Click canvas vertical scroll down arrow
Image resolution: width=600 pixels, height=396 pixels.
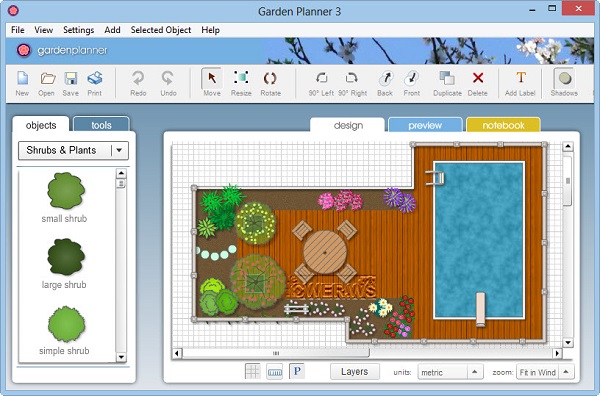(x=568, y=343)
